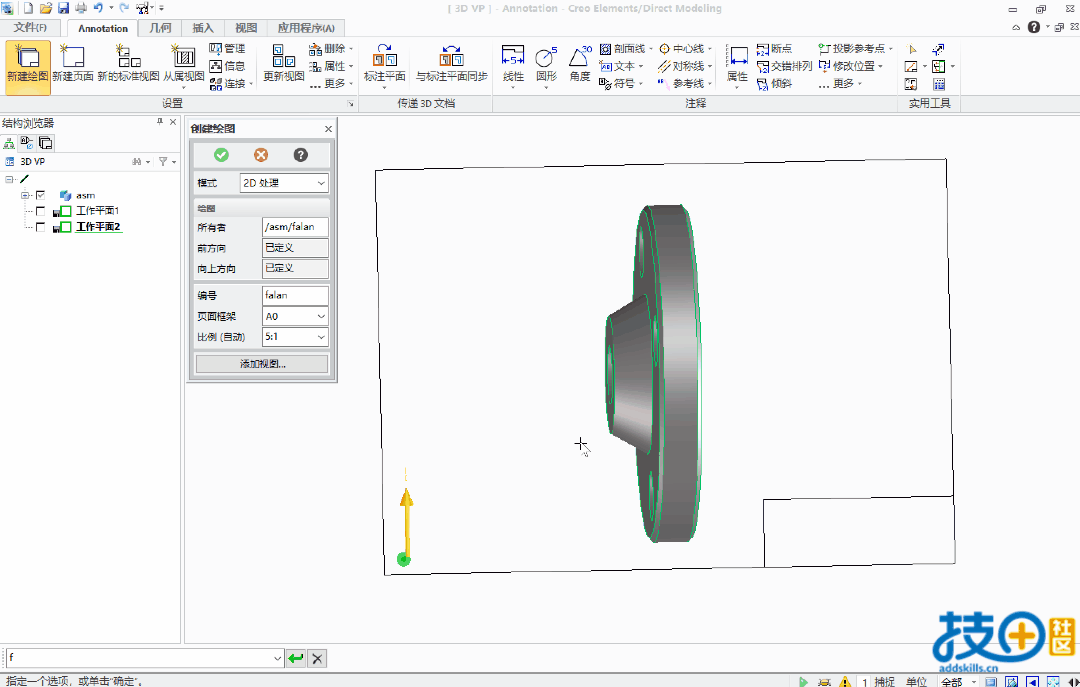Switch to the 插入 tab
1080x687 pixels.
[x=202, y=28]
